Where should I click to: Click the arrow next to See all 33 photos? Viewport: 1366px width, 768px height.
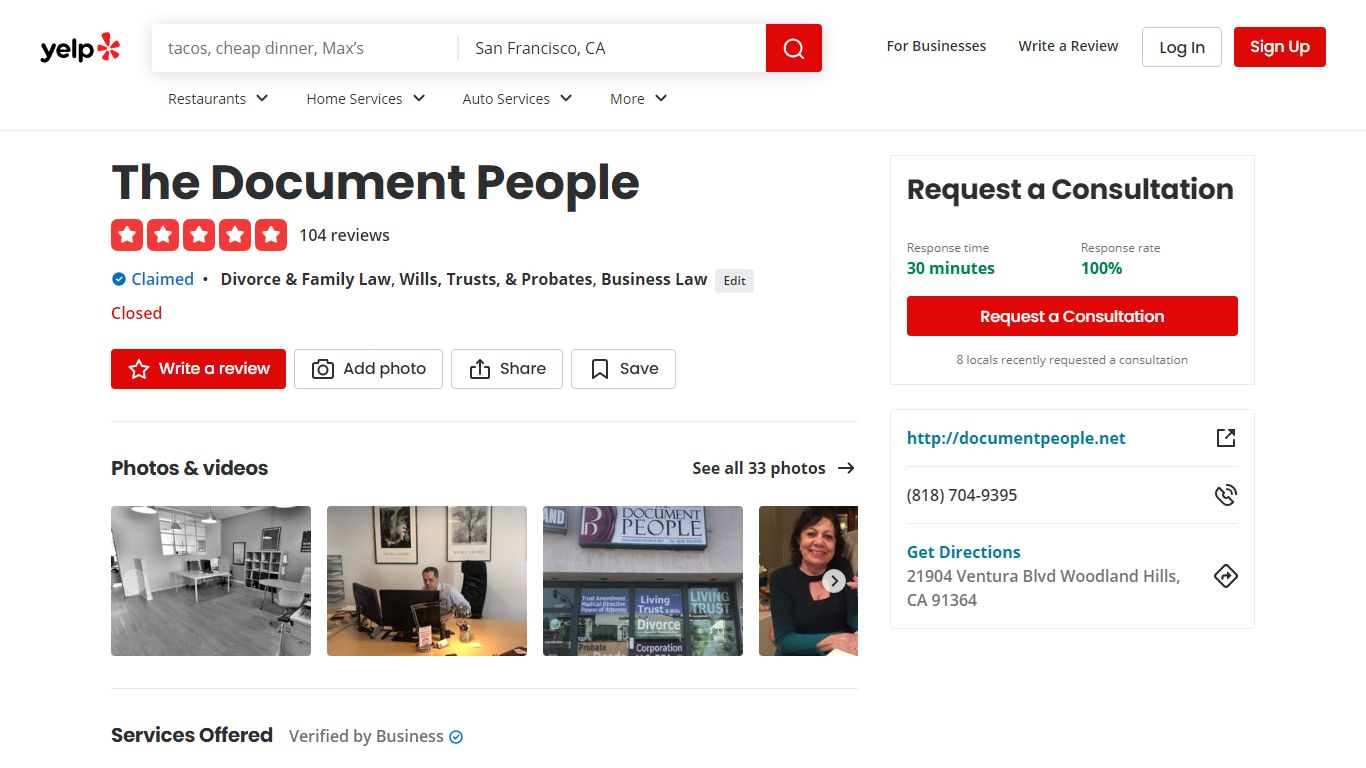(x=846, y=468)
